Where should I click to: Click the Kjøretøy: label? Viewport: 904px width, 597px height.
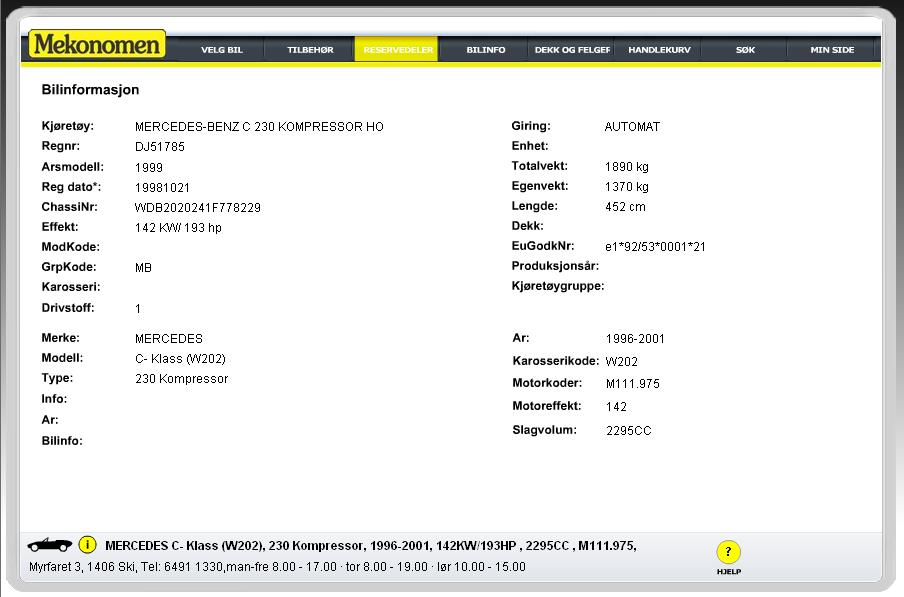click(x=67, y=126)
